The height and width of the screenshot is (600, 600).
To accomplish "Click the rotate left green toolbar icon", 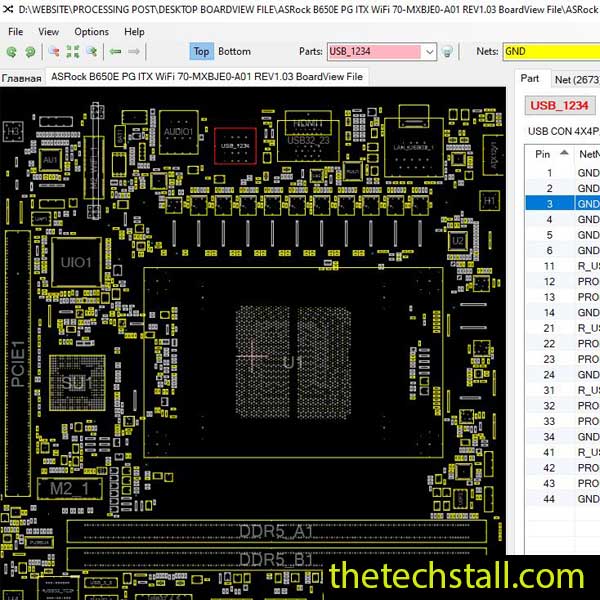I will (x=12, y=51).
